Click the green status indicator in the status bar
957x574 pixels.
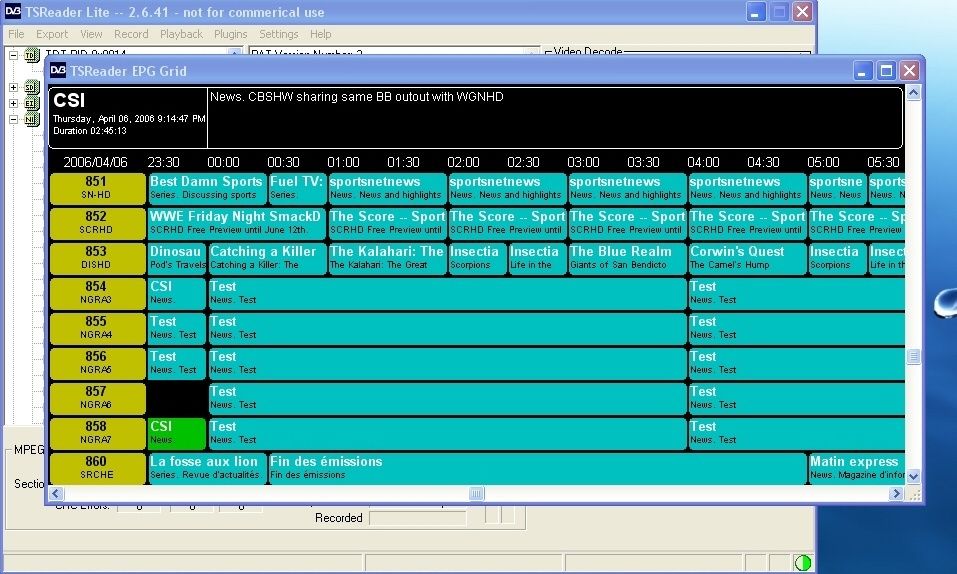803,562
